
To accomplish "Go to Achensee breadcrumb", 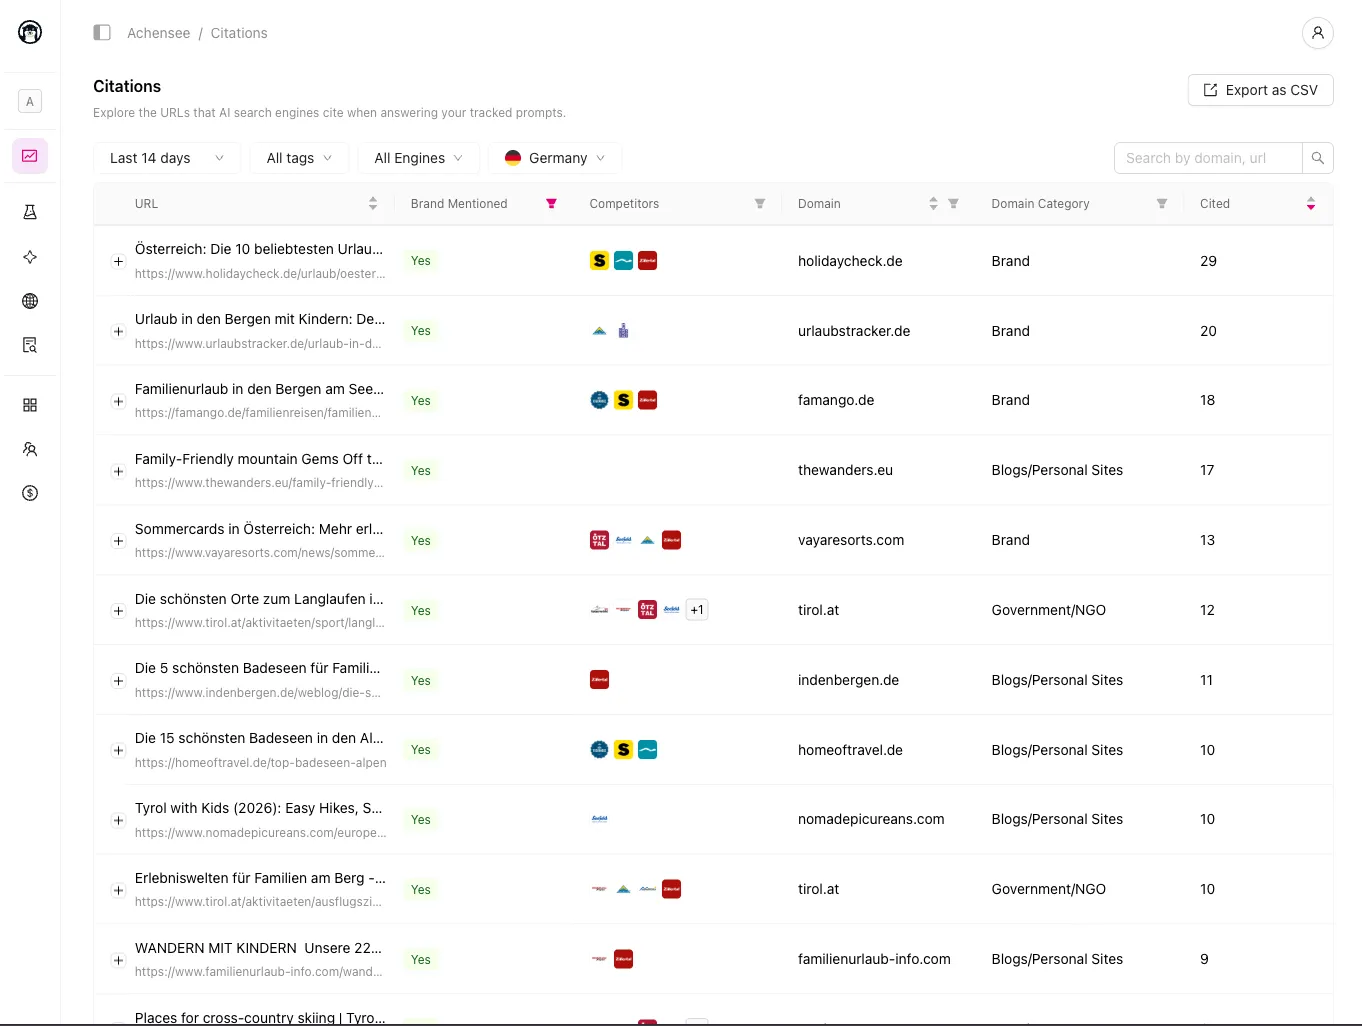I will pyautogui.click(x=158, y=33).
